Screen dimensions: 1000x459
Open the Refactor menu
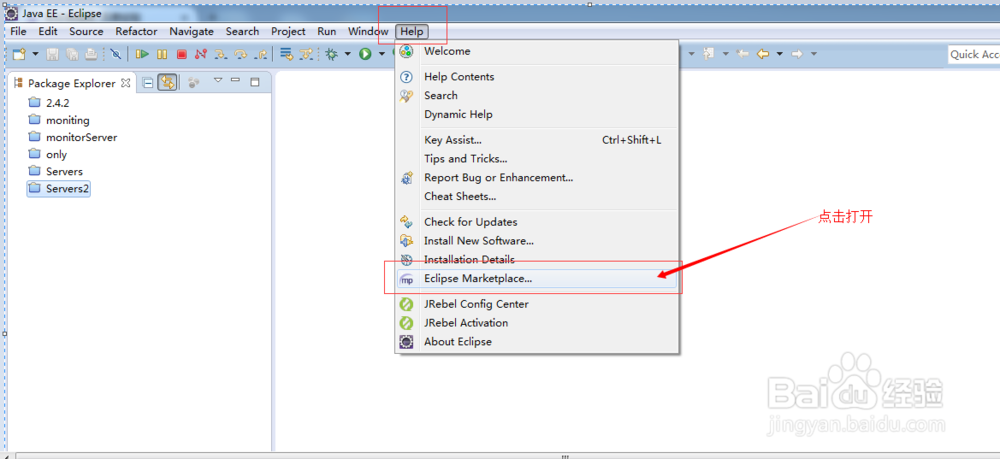tap(136, 31)
